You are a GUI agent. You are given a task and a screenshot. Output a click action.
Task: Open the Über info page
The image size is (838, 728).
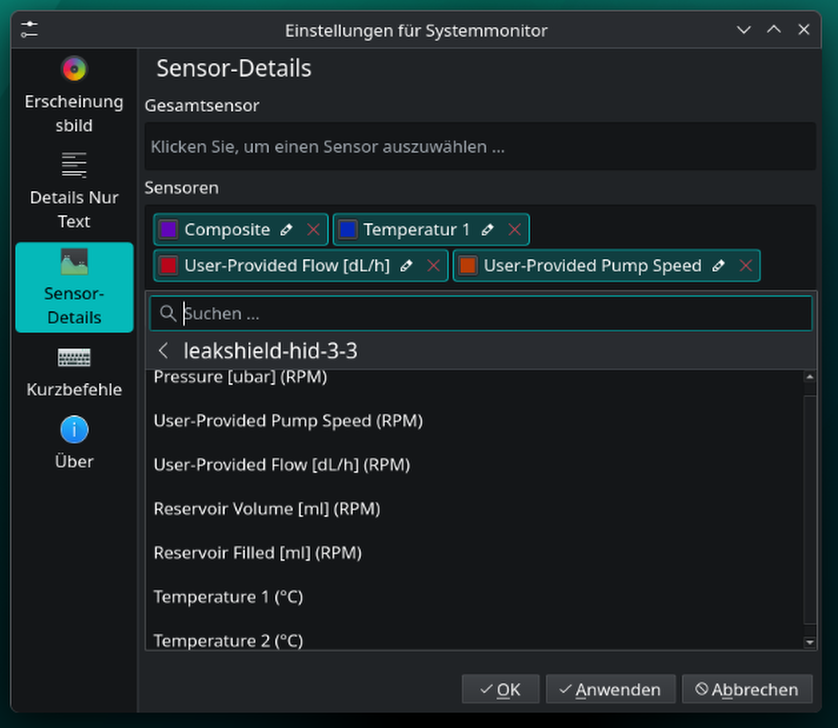pyautogui.click(x=74, y=443)
